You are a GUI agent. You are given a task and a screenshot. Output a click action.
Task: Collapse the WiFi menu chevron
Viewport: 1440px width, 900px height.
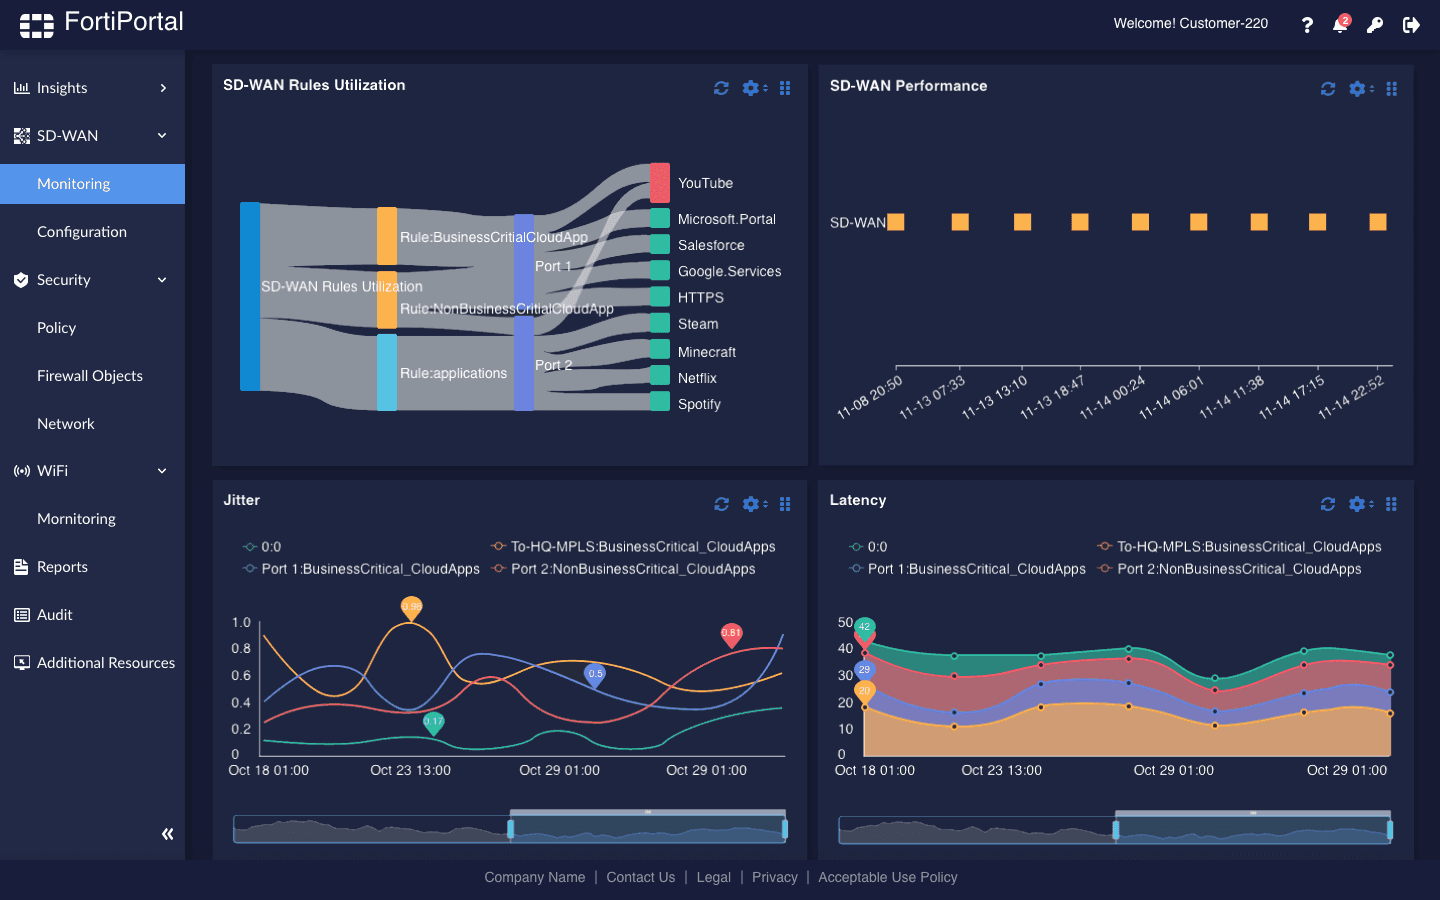(162, 471)
